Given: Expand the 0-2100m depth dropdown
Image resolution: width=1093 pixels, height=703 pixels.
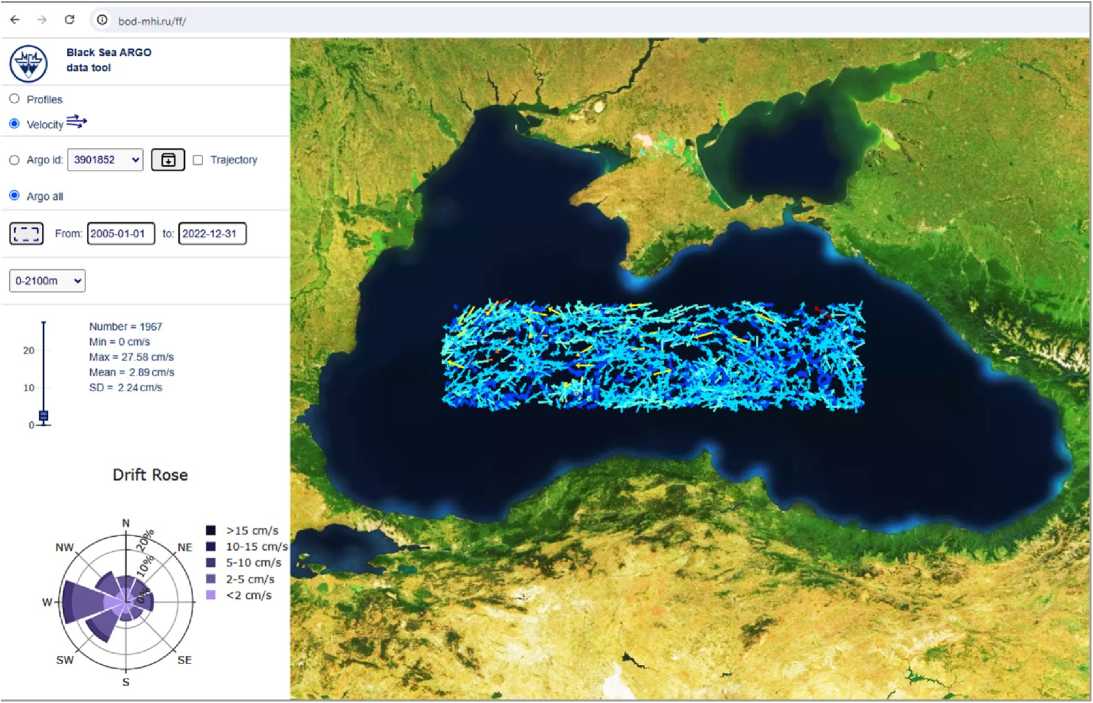Looking at the screenshot, I should (47, 281).
